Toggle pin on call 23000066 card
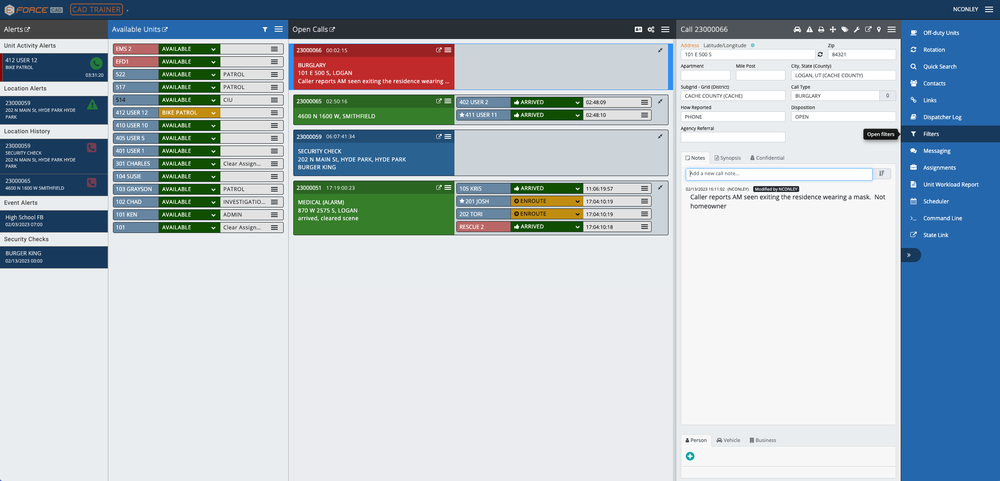Image resolution: width=1000 pixels, height=481 pixels. coord(660,50)
